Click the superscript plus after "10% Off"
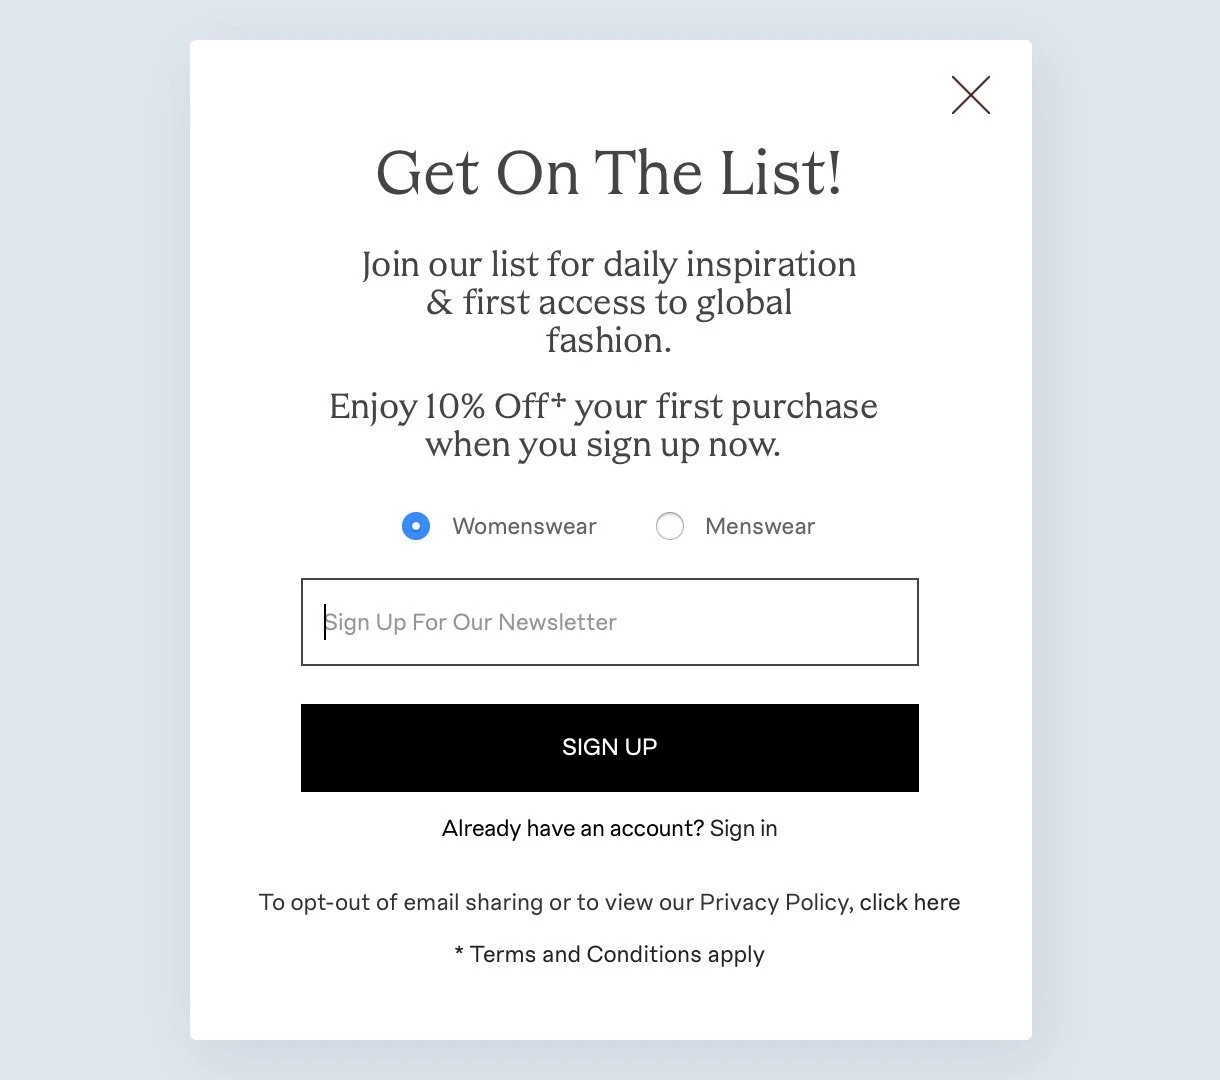 (x=558, y=399)
